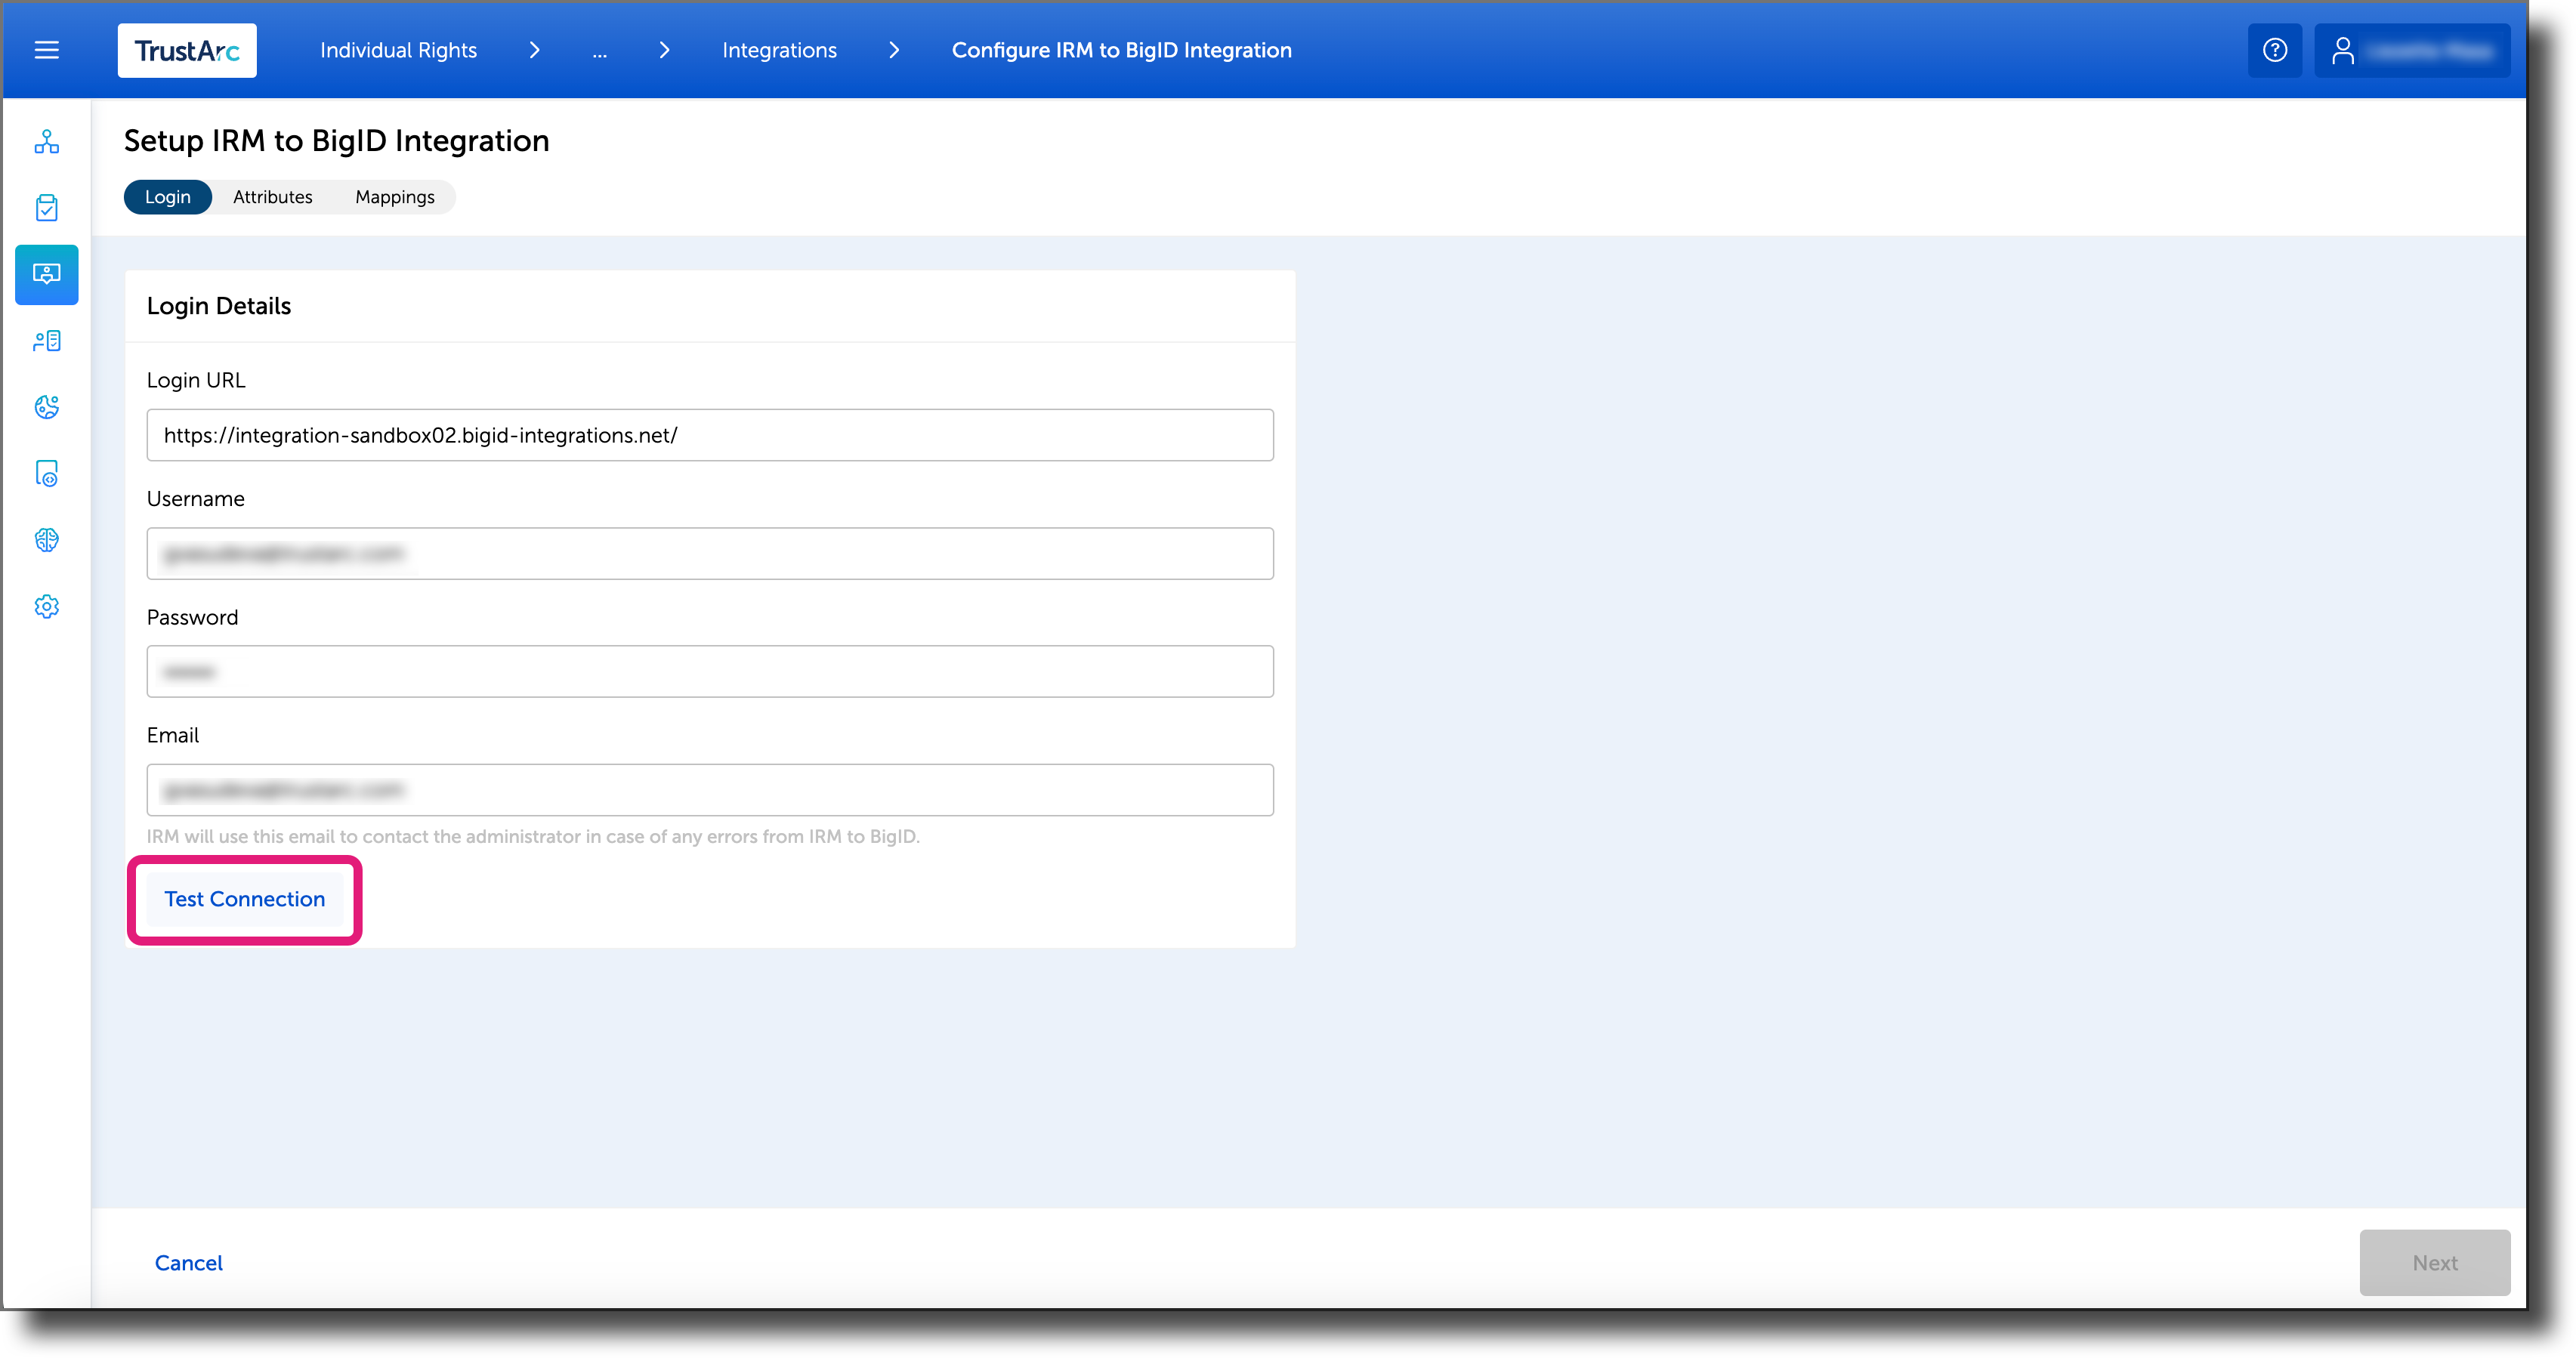2576x1358 pixels.
Task: Click the user profile icon in top bar
Action: (x=2345, y=49)
